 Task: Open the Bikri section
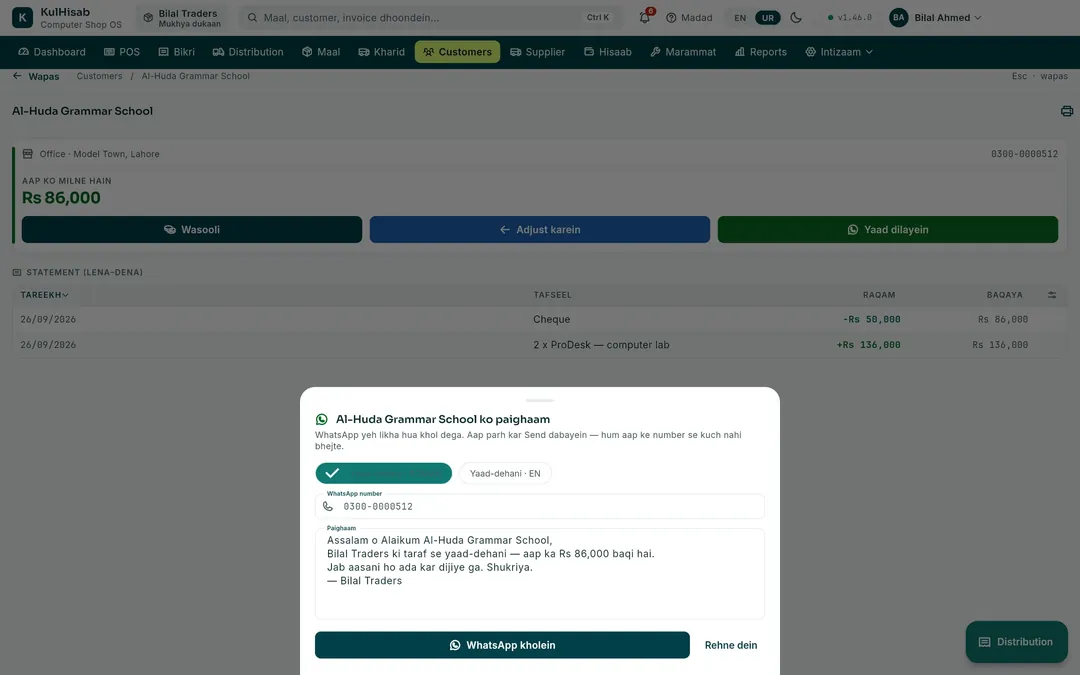coord(176,52)
